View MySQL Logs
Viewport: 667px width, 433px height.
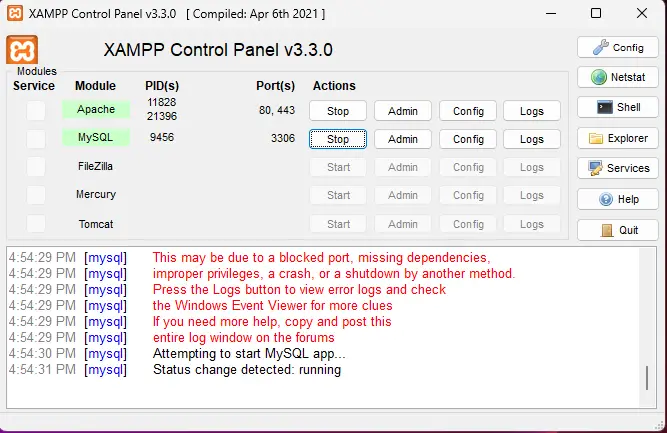[x=532, y=139]
